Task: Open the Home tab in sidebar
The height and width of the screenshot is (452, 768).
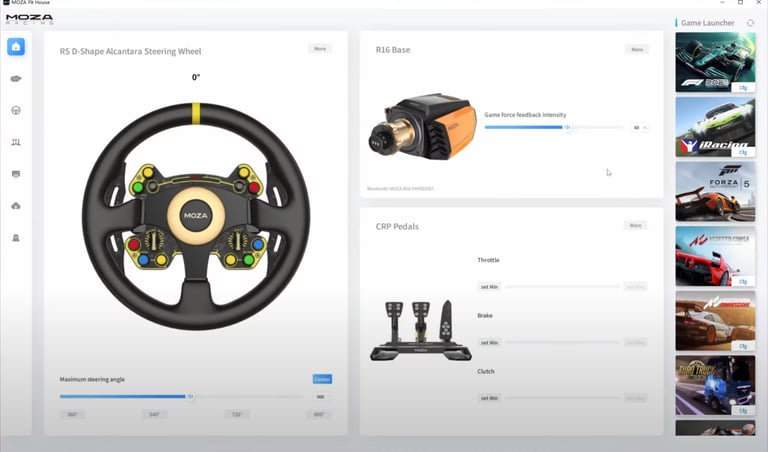Action: tap(16, 47)
